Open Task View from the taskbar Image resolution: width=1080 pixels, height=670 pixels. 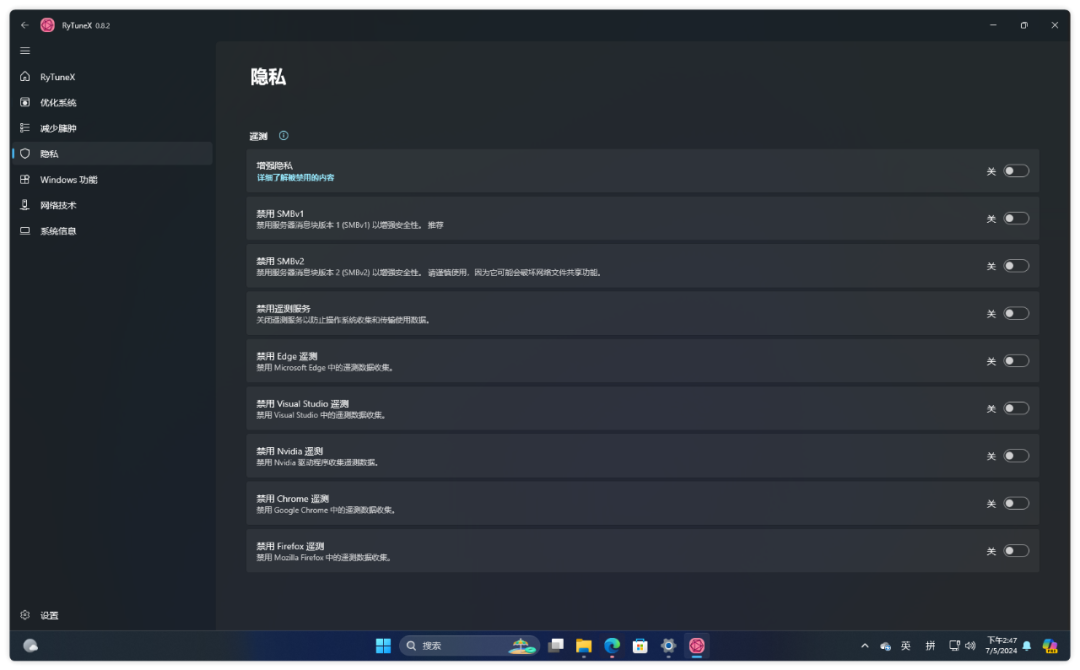click(x=556, y=645)
